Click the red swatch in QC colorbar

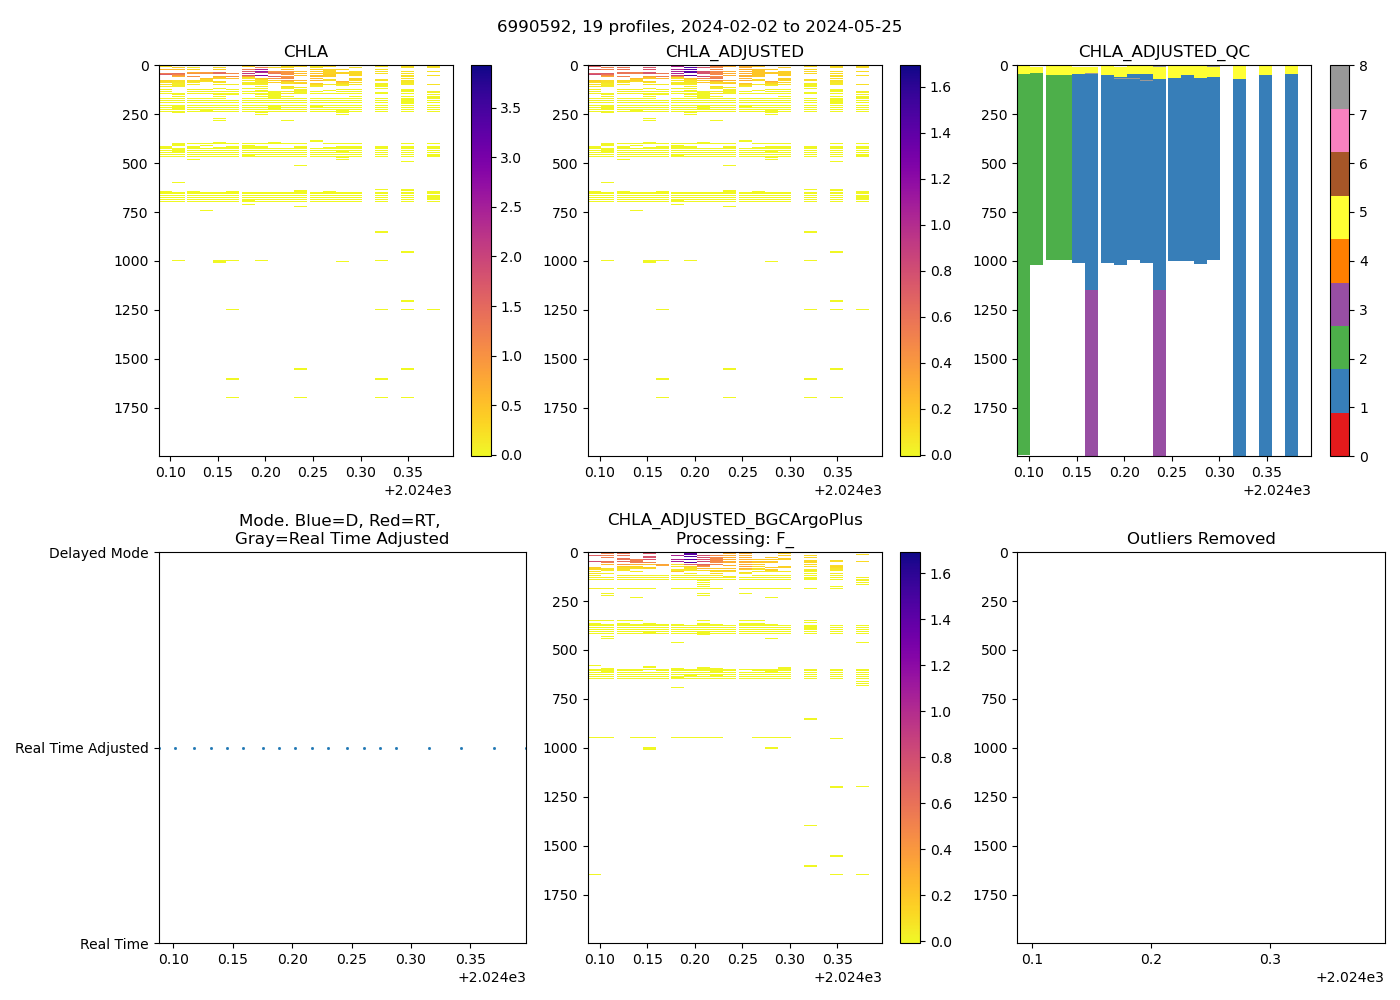click(x=1340, y=435)
